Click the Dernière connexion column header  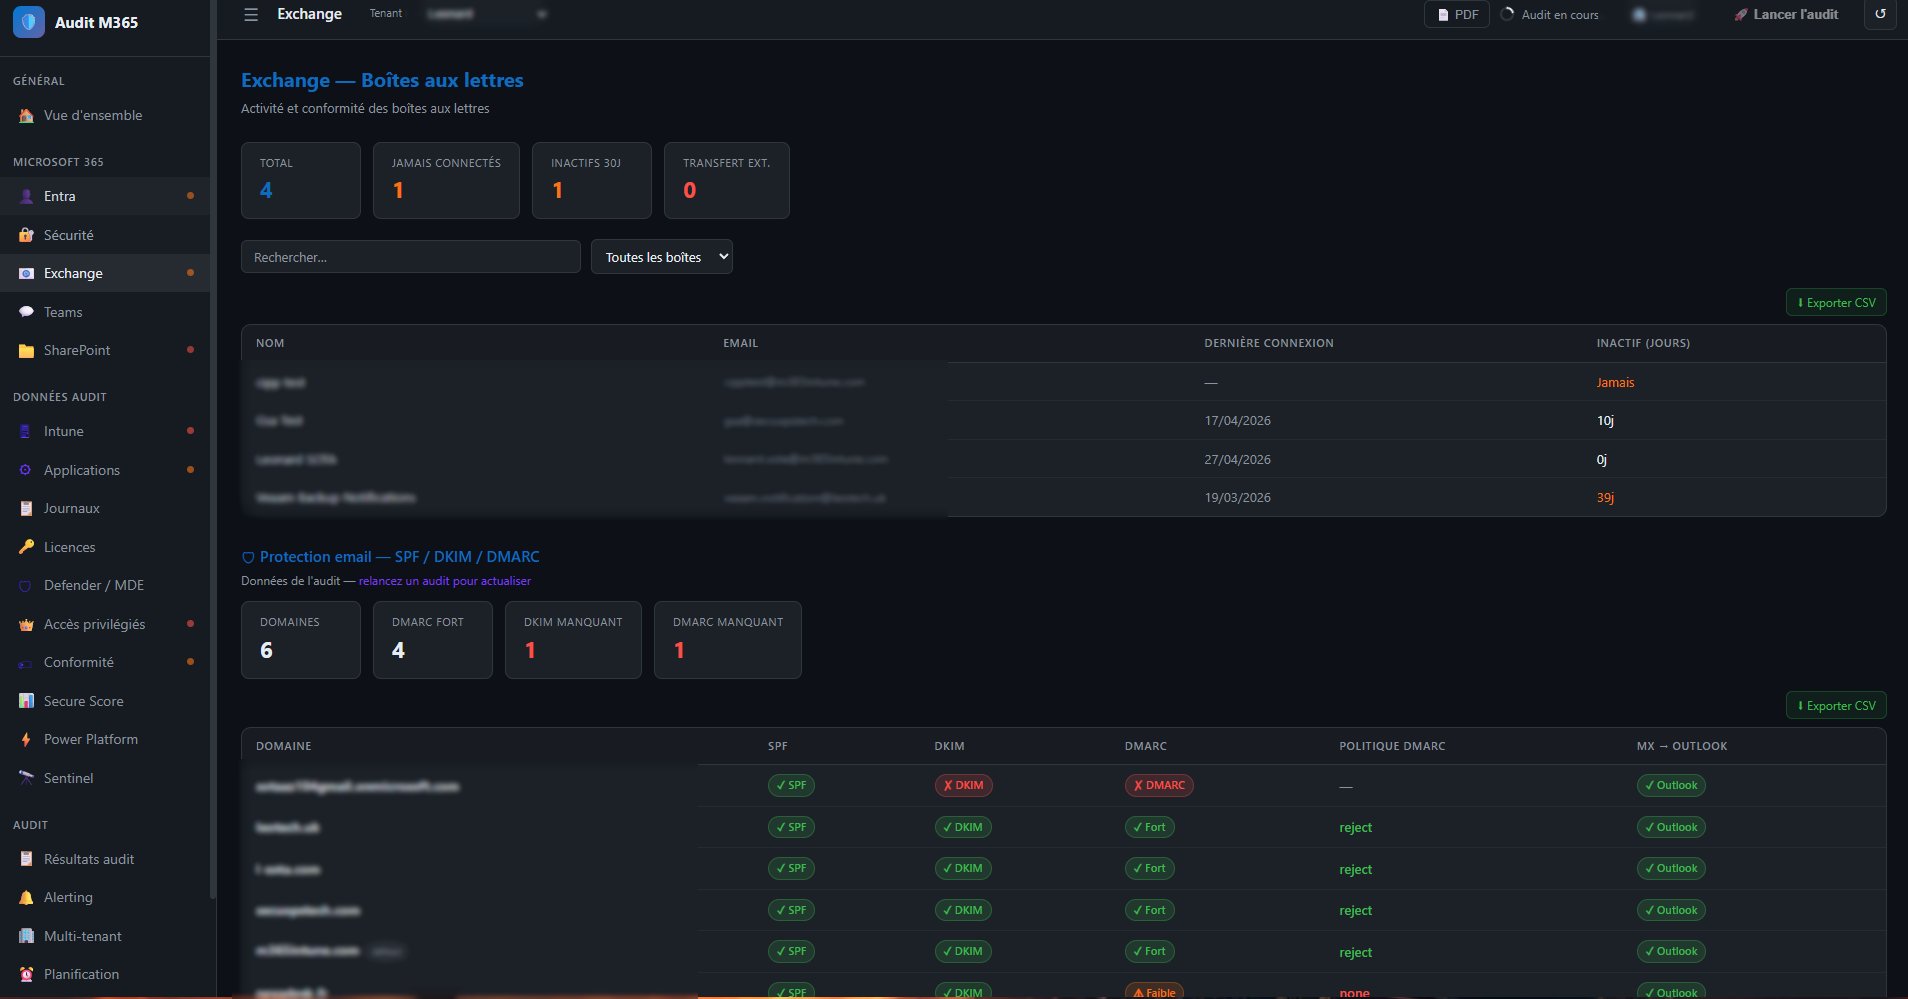[x=1268, y=343]
